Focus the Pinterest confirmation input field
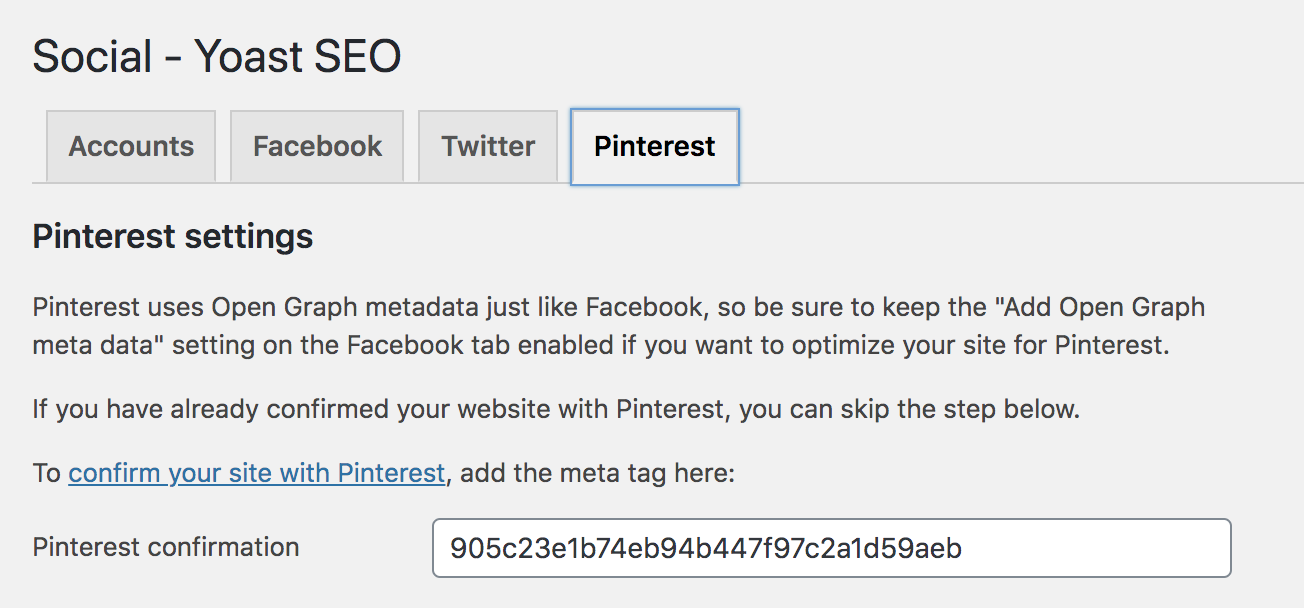Viewport: 1304px width, 608px height. [830, 548]
